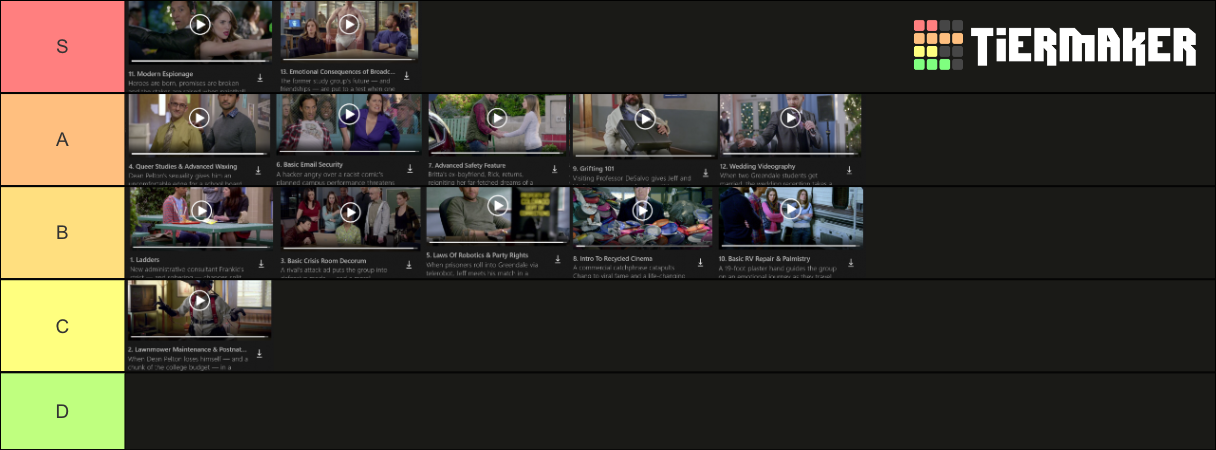Screen dimensions: 1216x450
Task: Download the Wedding Videography episode
Action: (x=850, y=170)
